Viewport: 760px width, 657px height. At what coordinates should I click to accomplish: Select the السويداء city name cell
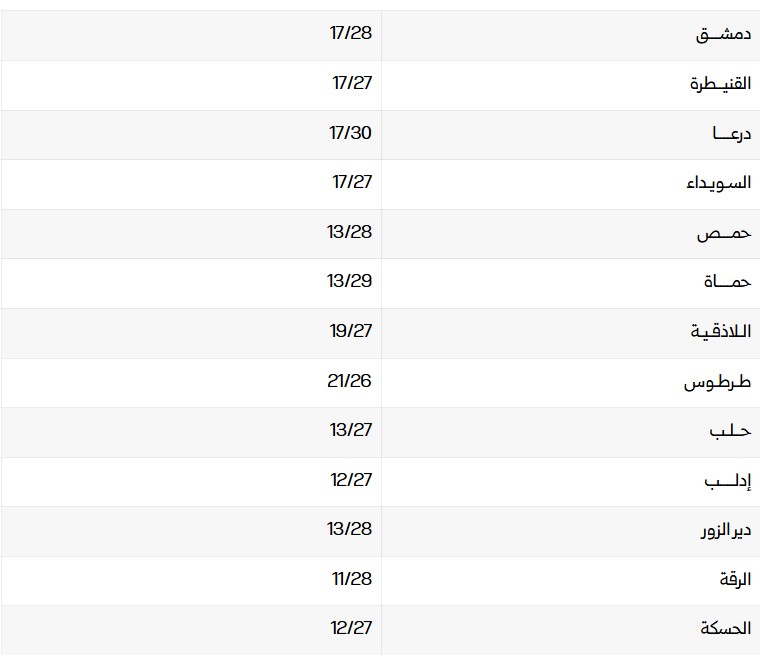click(718, 183)
